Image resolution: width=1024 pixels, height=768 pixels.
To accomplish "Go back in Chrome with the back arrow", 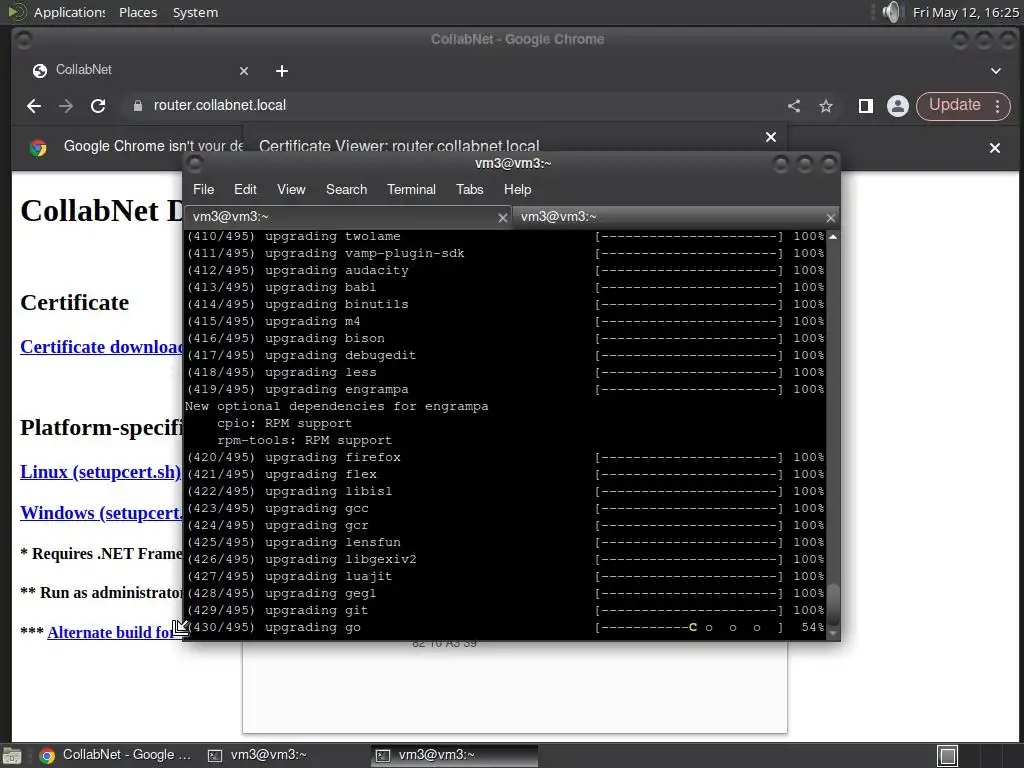I will click(x=34, y=106).
